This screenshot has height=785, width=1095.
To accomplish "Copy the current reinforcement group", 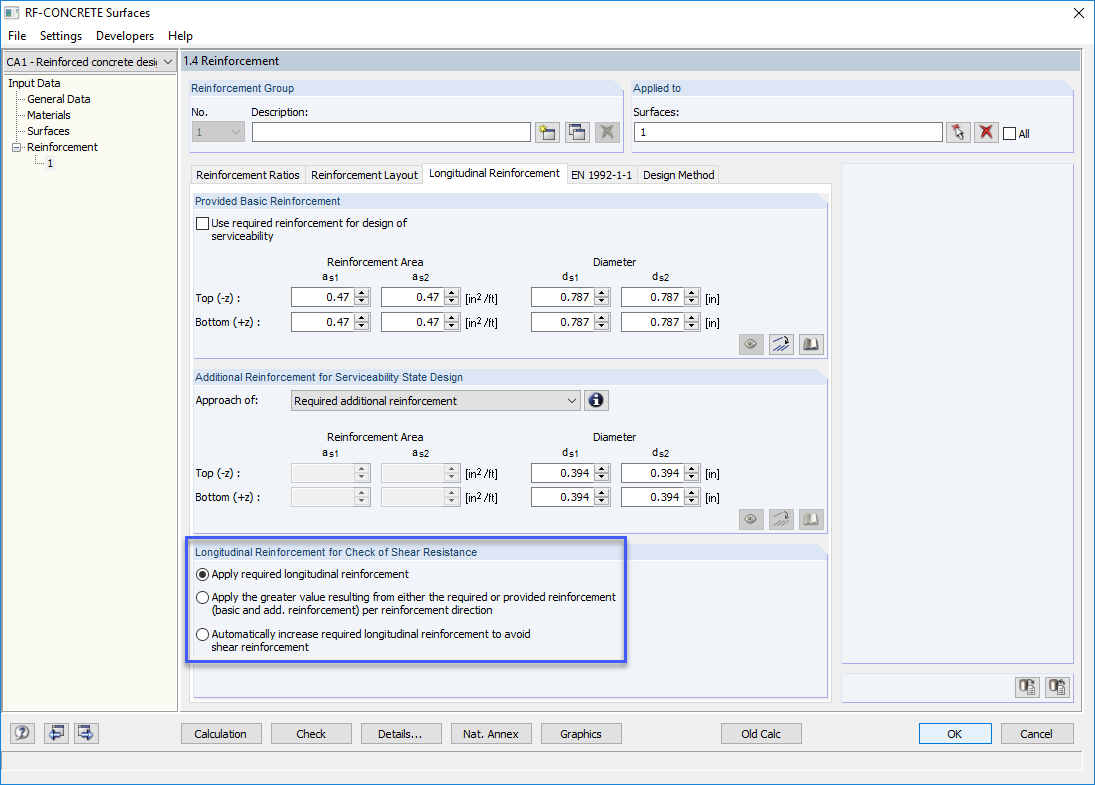I will point(577,131).
